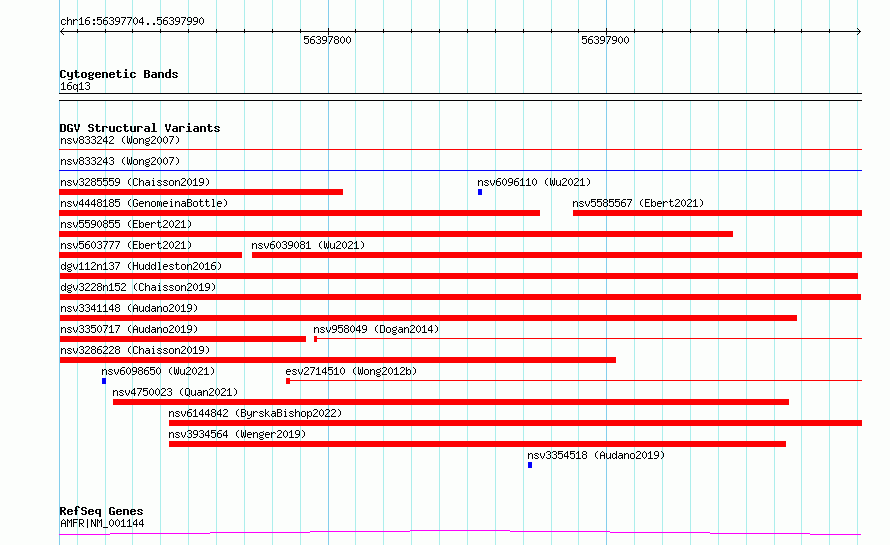Click the RefSeq Genes track title
This screenshot has width=890, height=545.
click(102, 511)
